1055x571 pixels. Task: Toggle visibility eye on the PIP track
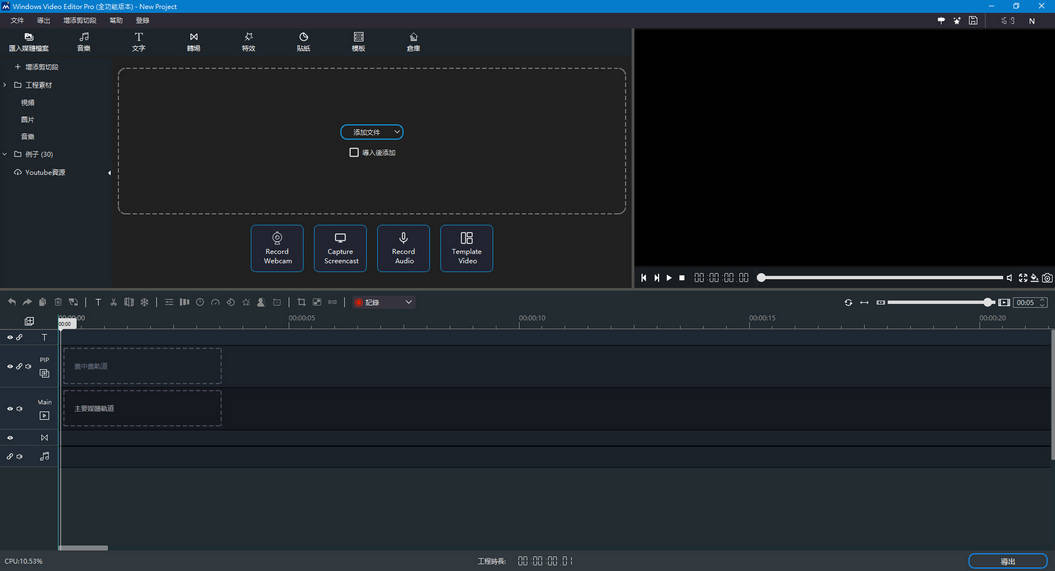[10, 367]
